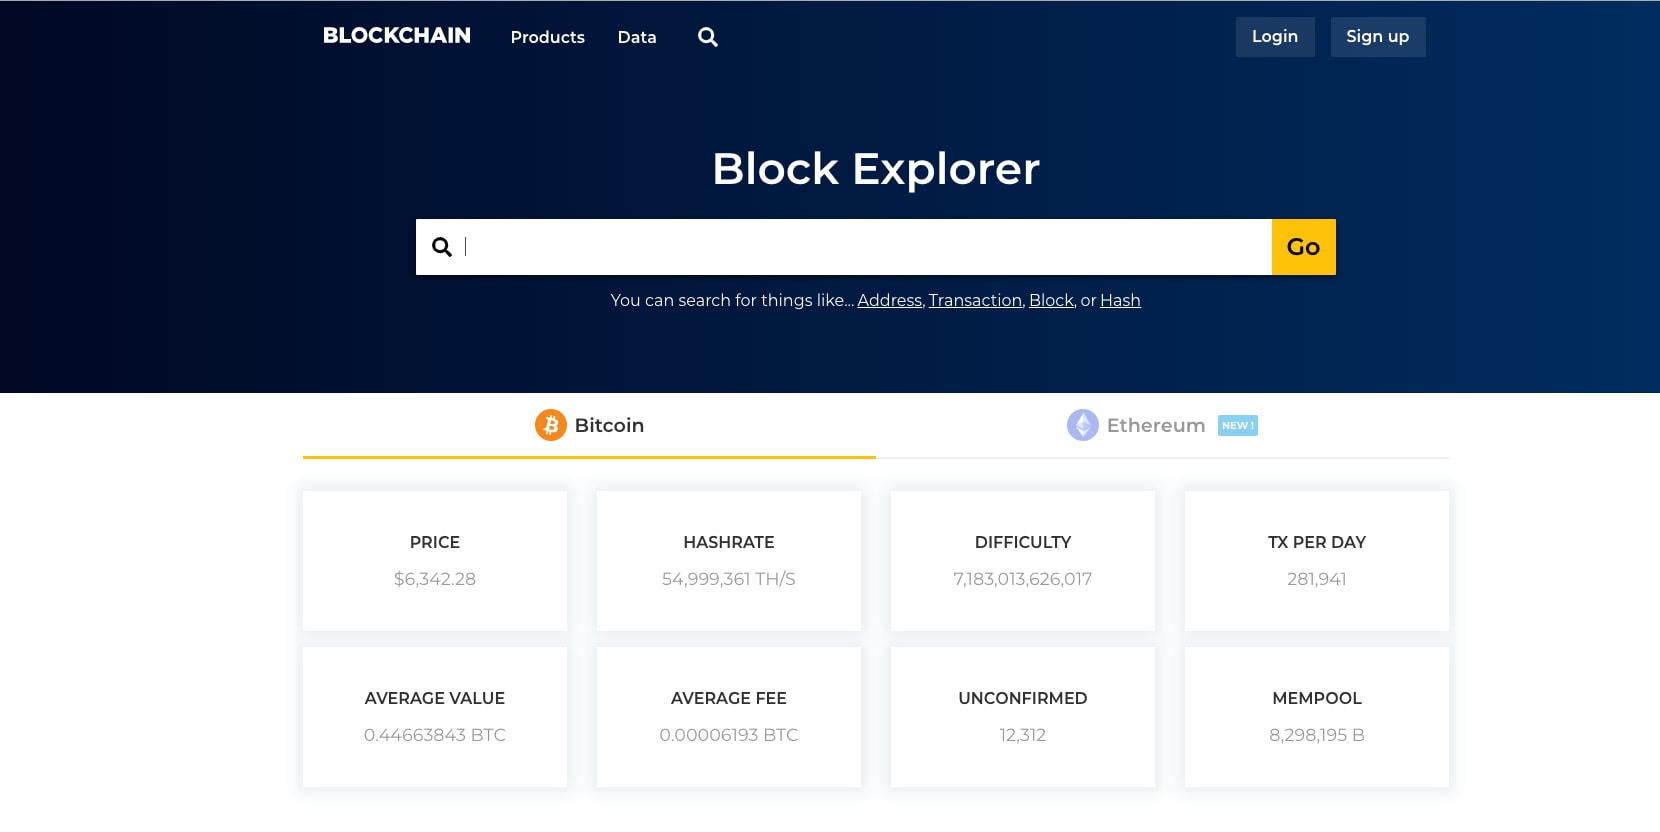Click the Sign up button
1660x832 pixels.
(1378, 37)
